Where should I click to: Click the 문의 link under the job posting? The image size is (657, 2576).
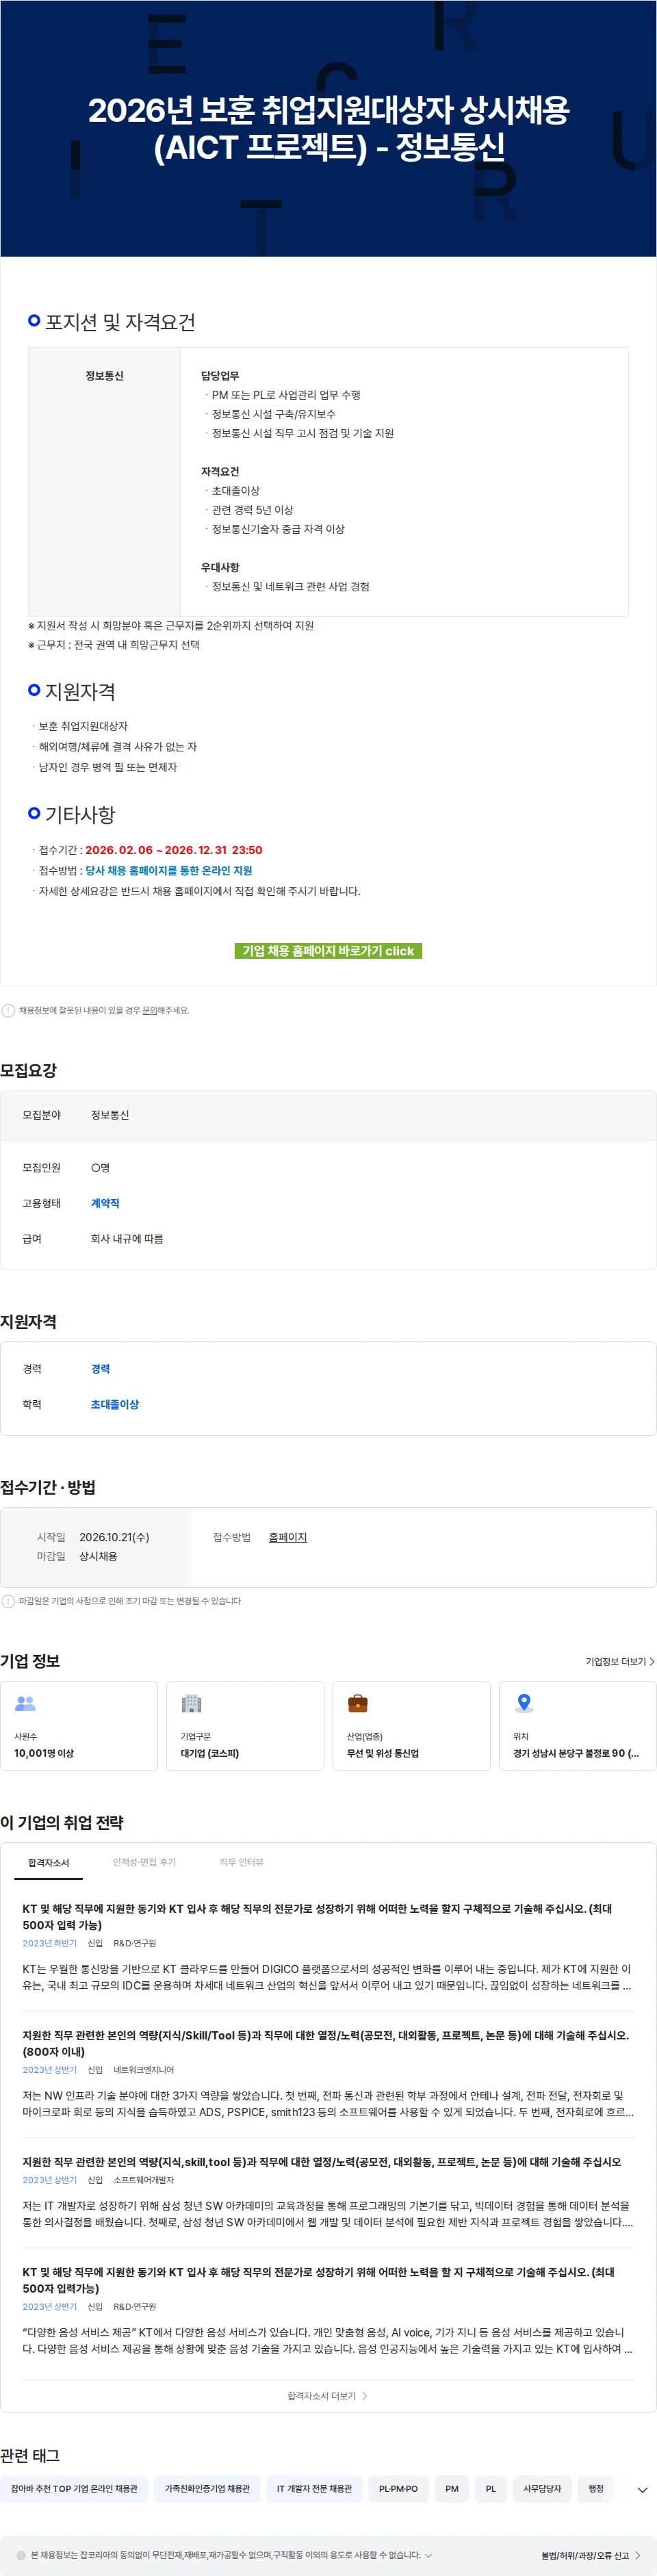pyautogui.click(x=149, y=1010)
